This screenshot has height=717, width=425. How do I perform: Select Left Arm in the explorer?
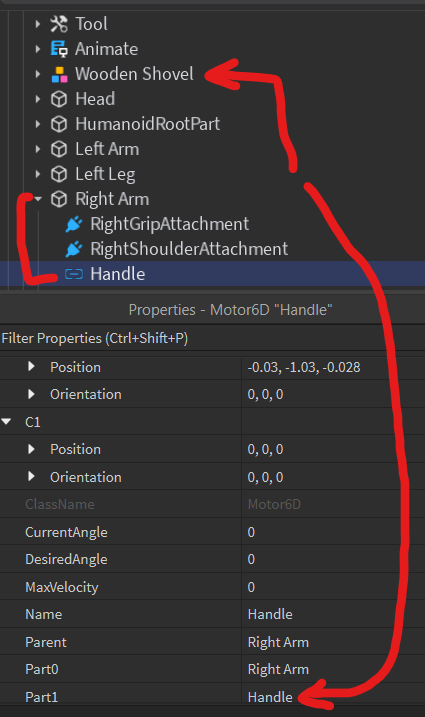pyautogui.click(x=107, y=149)
